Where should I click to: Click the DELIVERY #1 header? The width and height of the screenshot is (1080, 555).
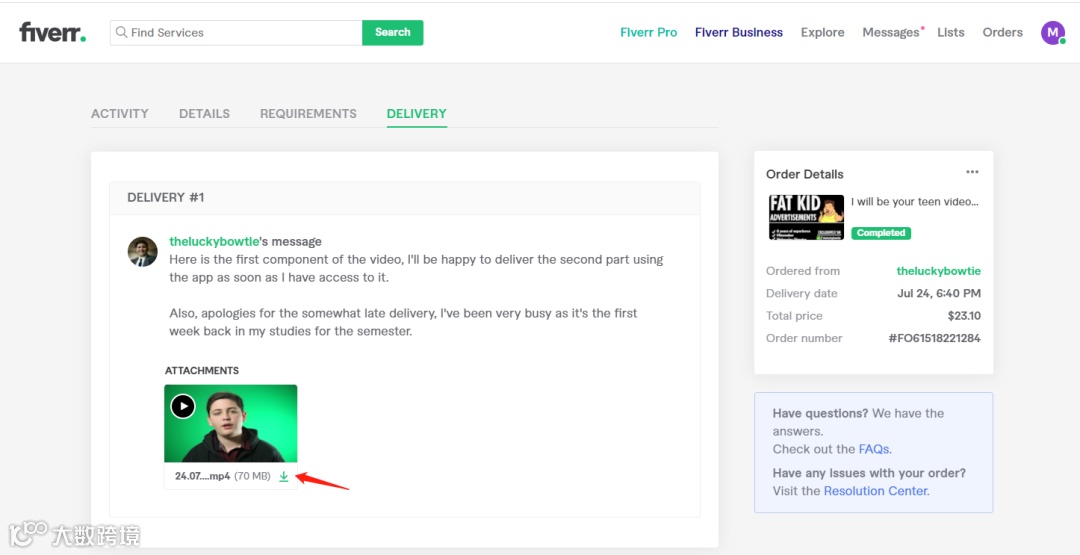click(x=166, y=198)
